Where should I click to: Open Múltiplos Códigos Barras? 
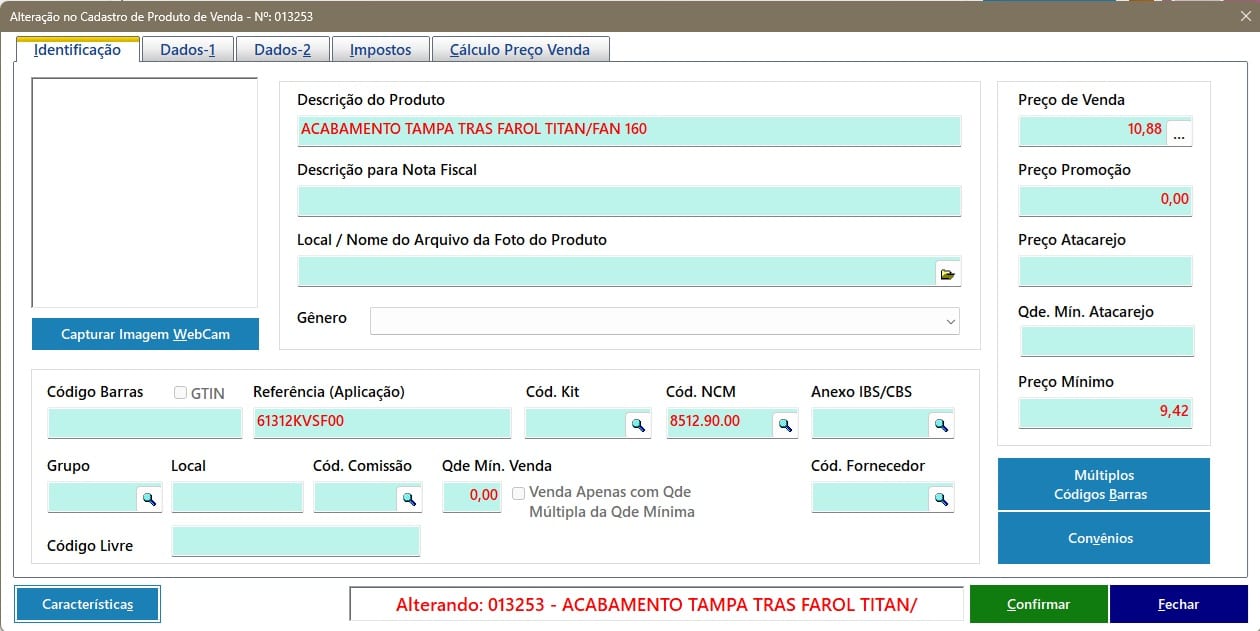tap(1104, 484)
